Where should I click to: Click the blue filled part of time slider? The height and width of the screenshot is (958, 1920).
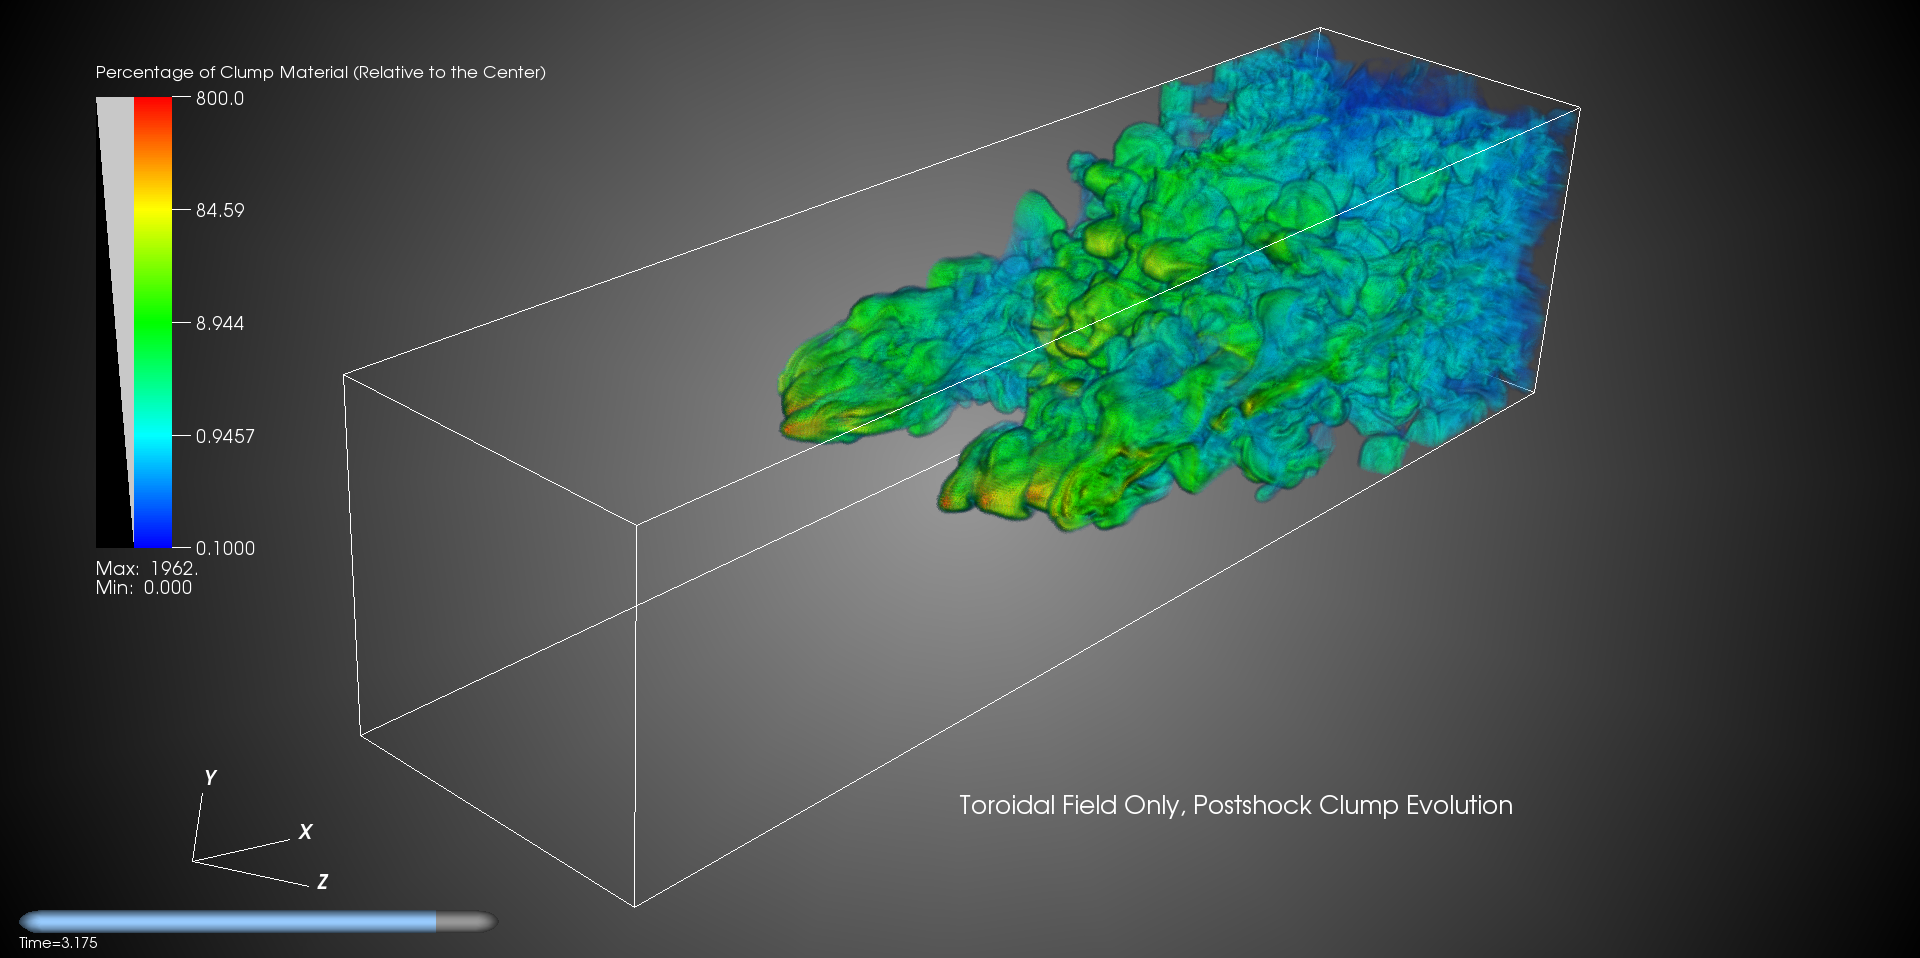[228, 921]
